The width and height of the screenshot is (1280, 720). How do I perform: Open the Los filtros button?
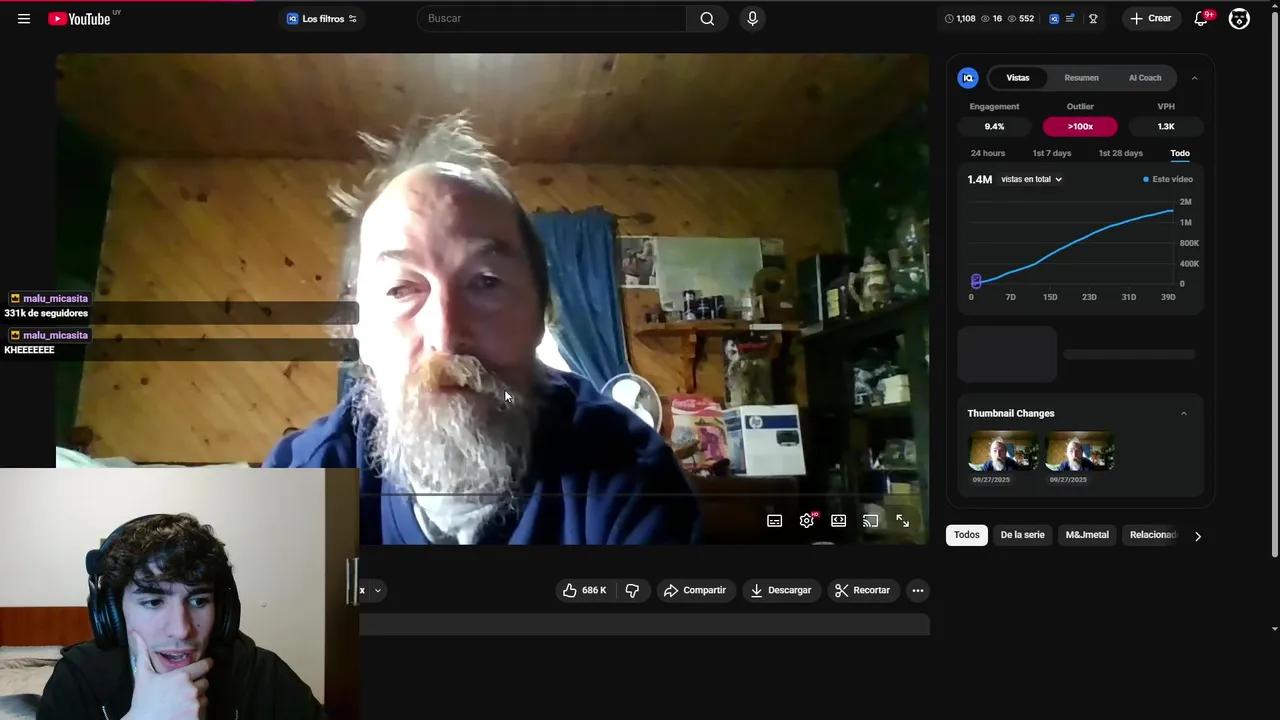point(321,18)
